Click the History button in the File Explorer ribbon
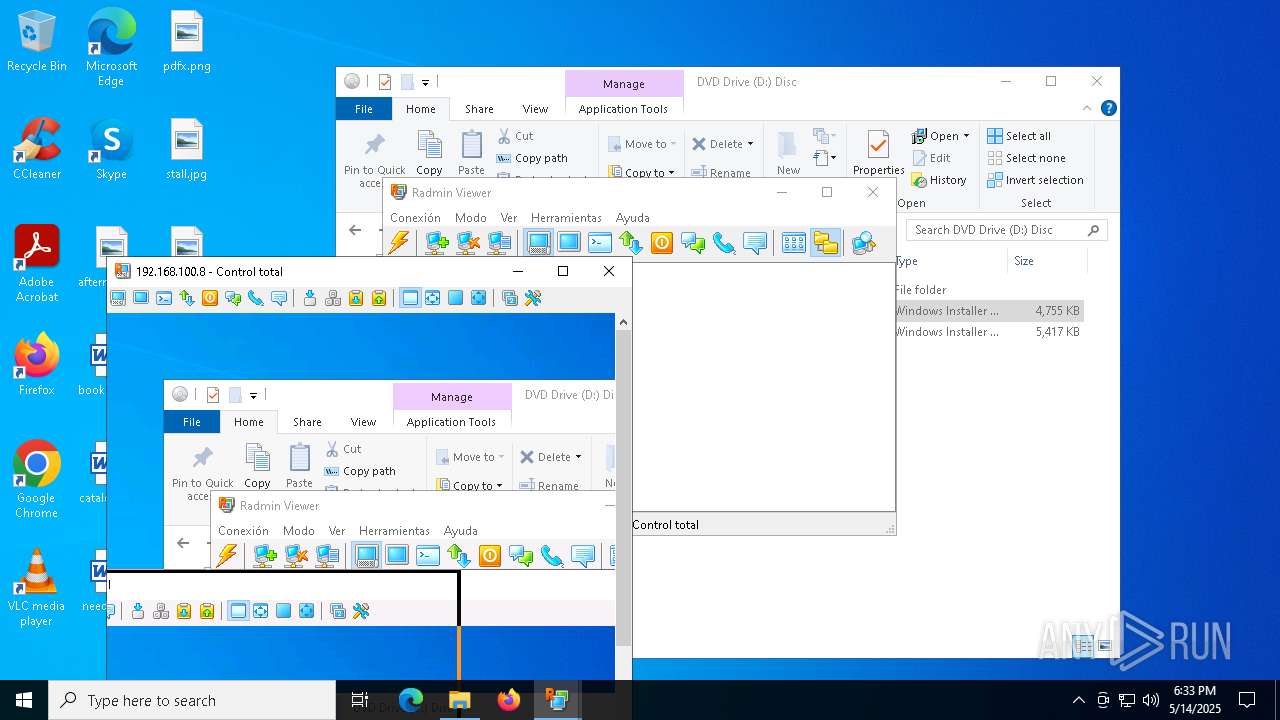The image size is (1280, 720). (x=939, y=180)
